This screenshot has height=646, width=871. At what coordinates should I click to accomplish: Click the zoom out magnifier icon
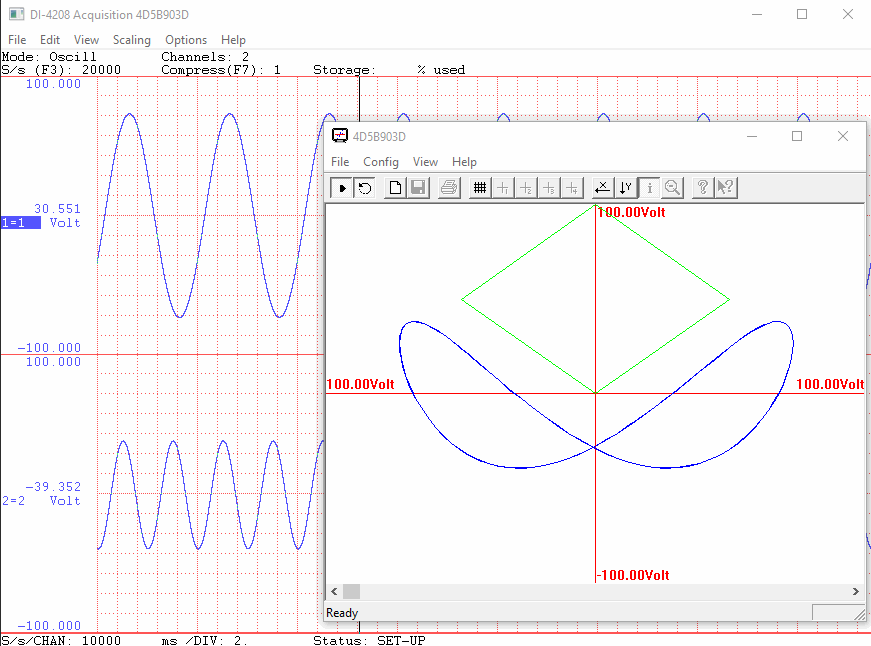672,188
